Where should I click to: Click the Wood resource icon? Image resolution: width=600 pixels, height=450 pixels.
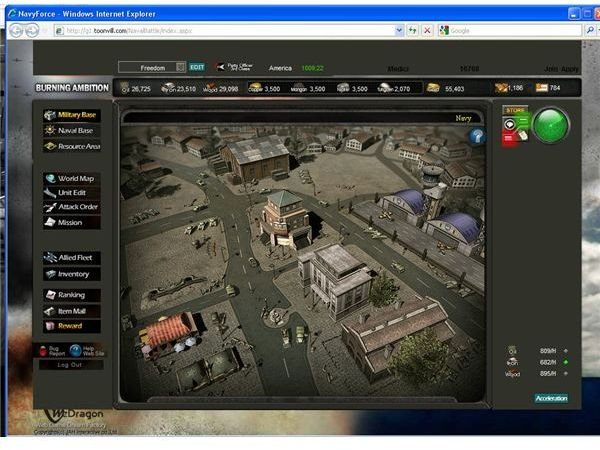[x=210, y=88]
